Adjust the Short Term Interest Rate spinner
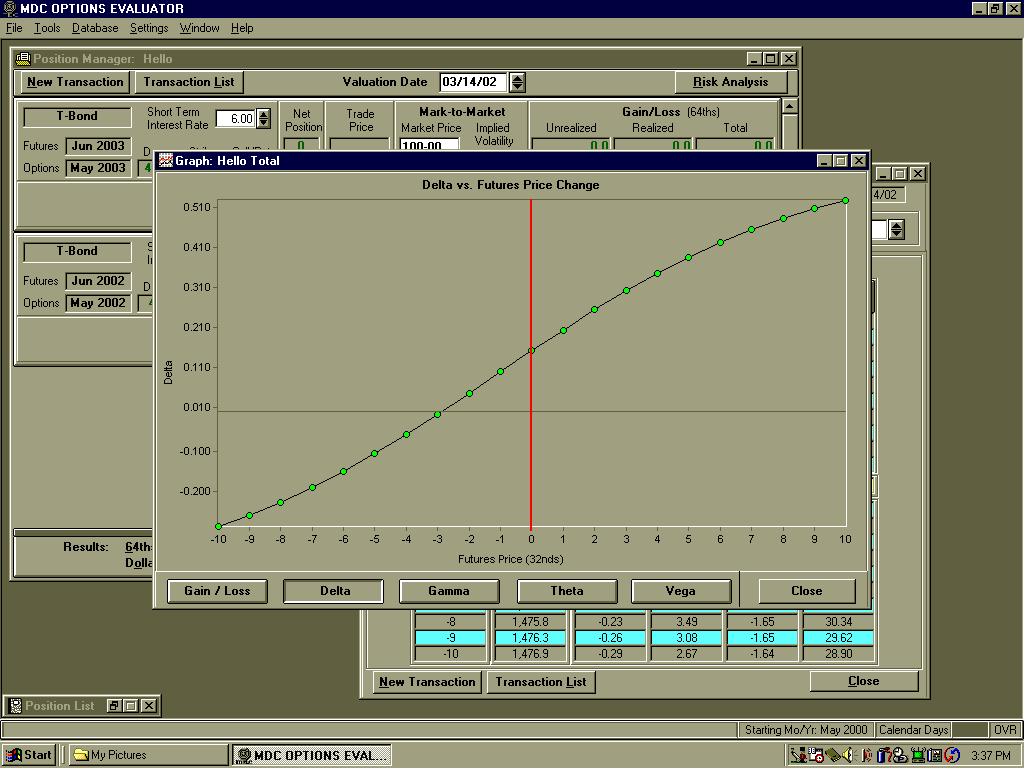Screen dimensions: 1024x768 (x=263, y=119)
